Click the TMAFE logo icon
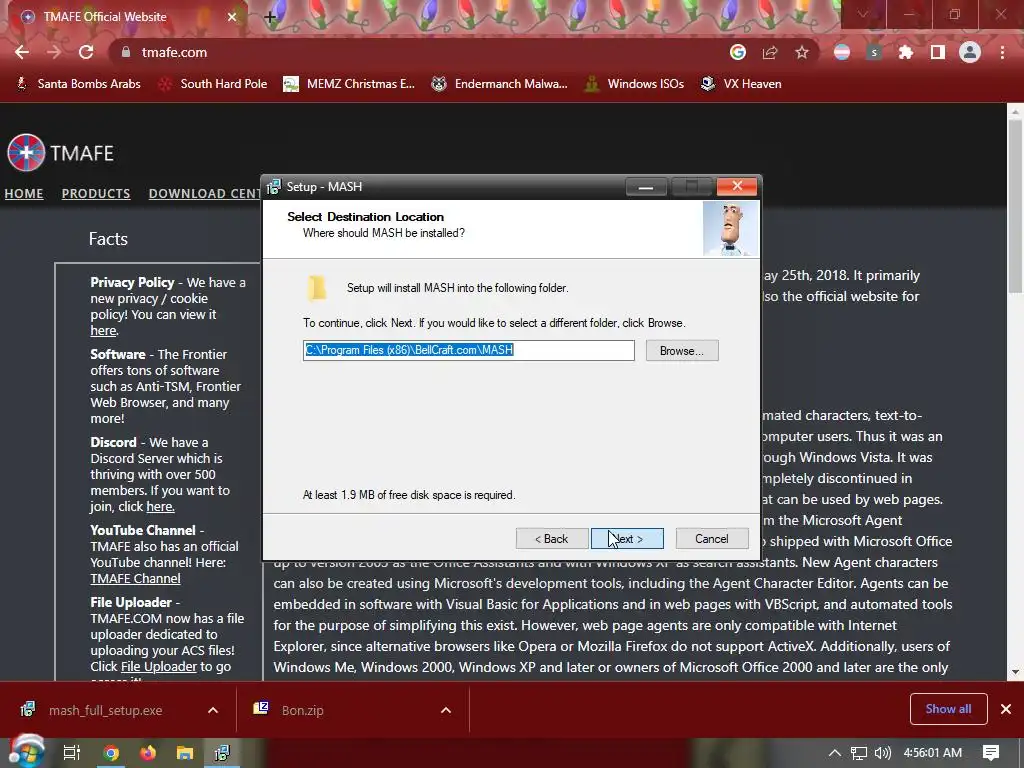Viewport: 1024px width, 768px height. click(26, 152)
